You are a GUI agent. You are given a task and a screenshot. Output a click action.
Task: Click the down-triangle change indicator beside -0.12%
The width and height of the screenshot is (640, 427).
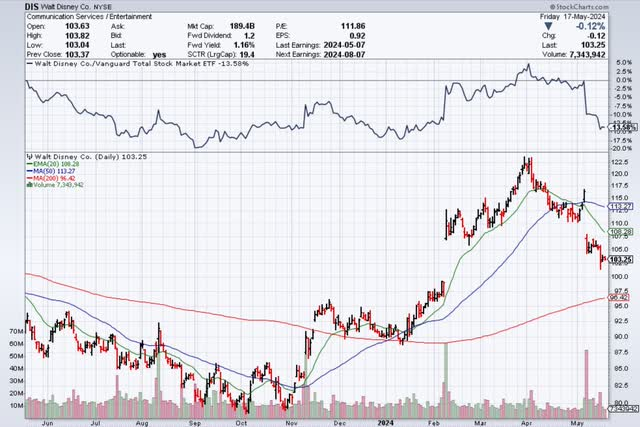point(549,26)
